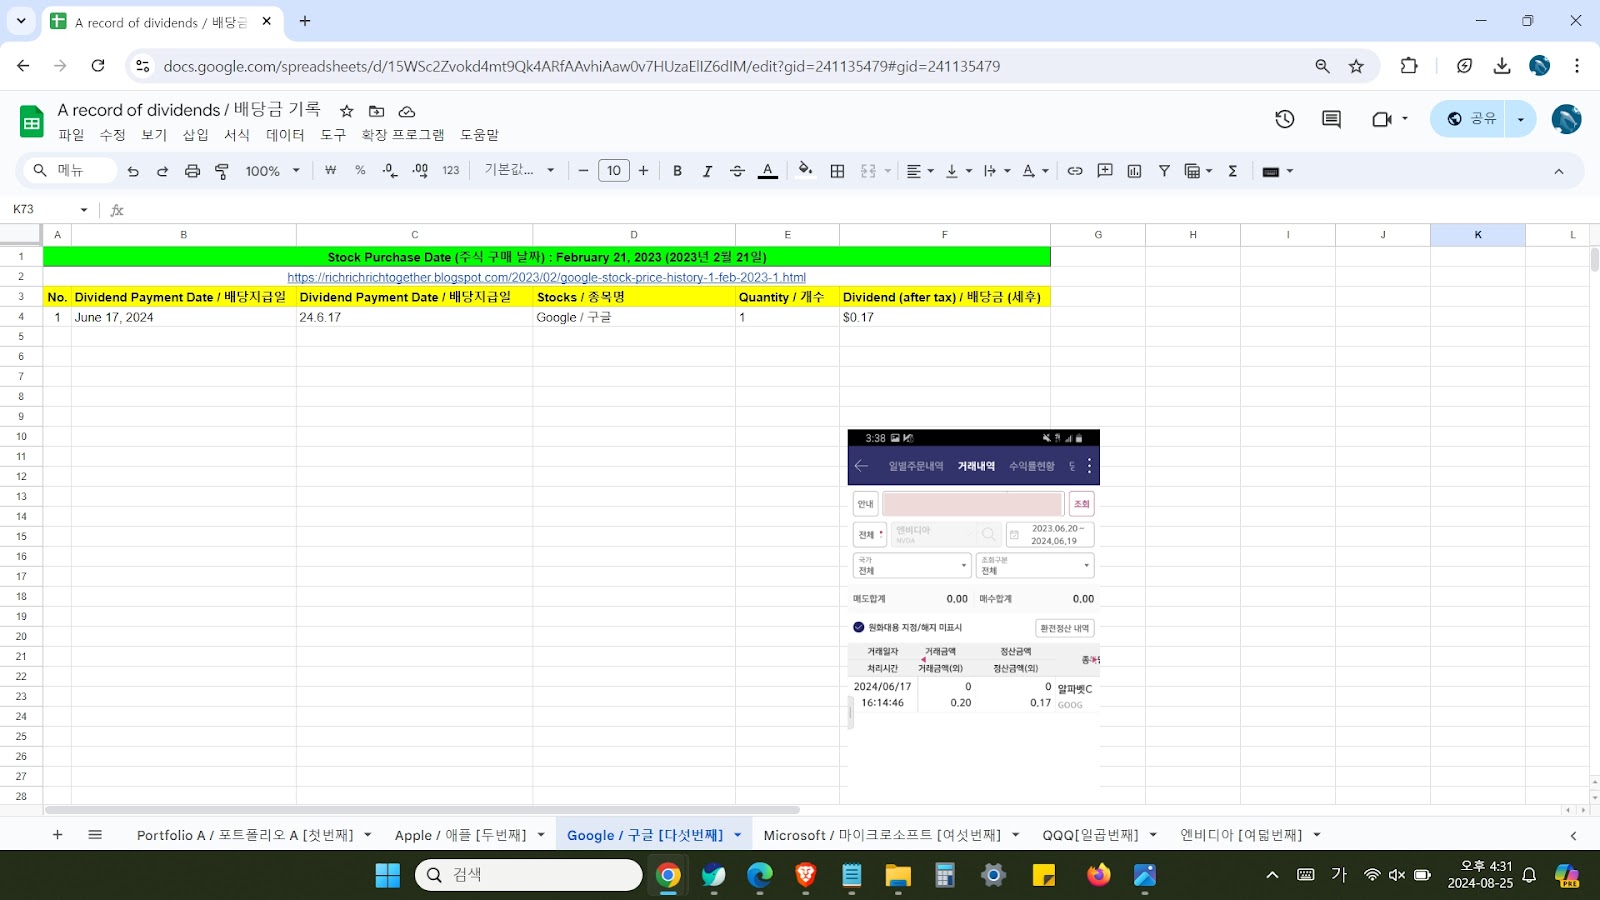Select cell with June 17, 2024
1600x900 pixels.
pos(184,317)
